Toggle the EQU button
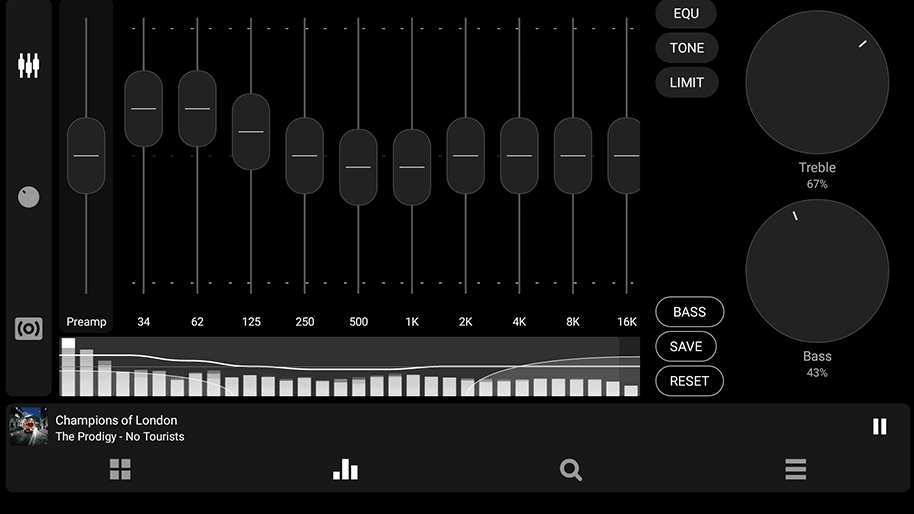Screen dimensions: 914x514 pos(686,13)
